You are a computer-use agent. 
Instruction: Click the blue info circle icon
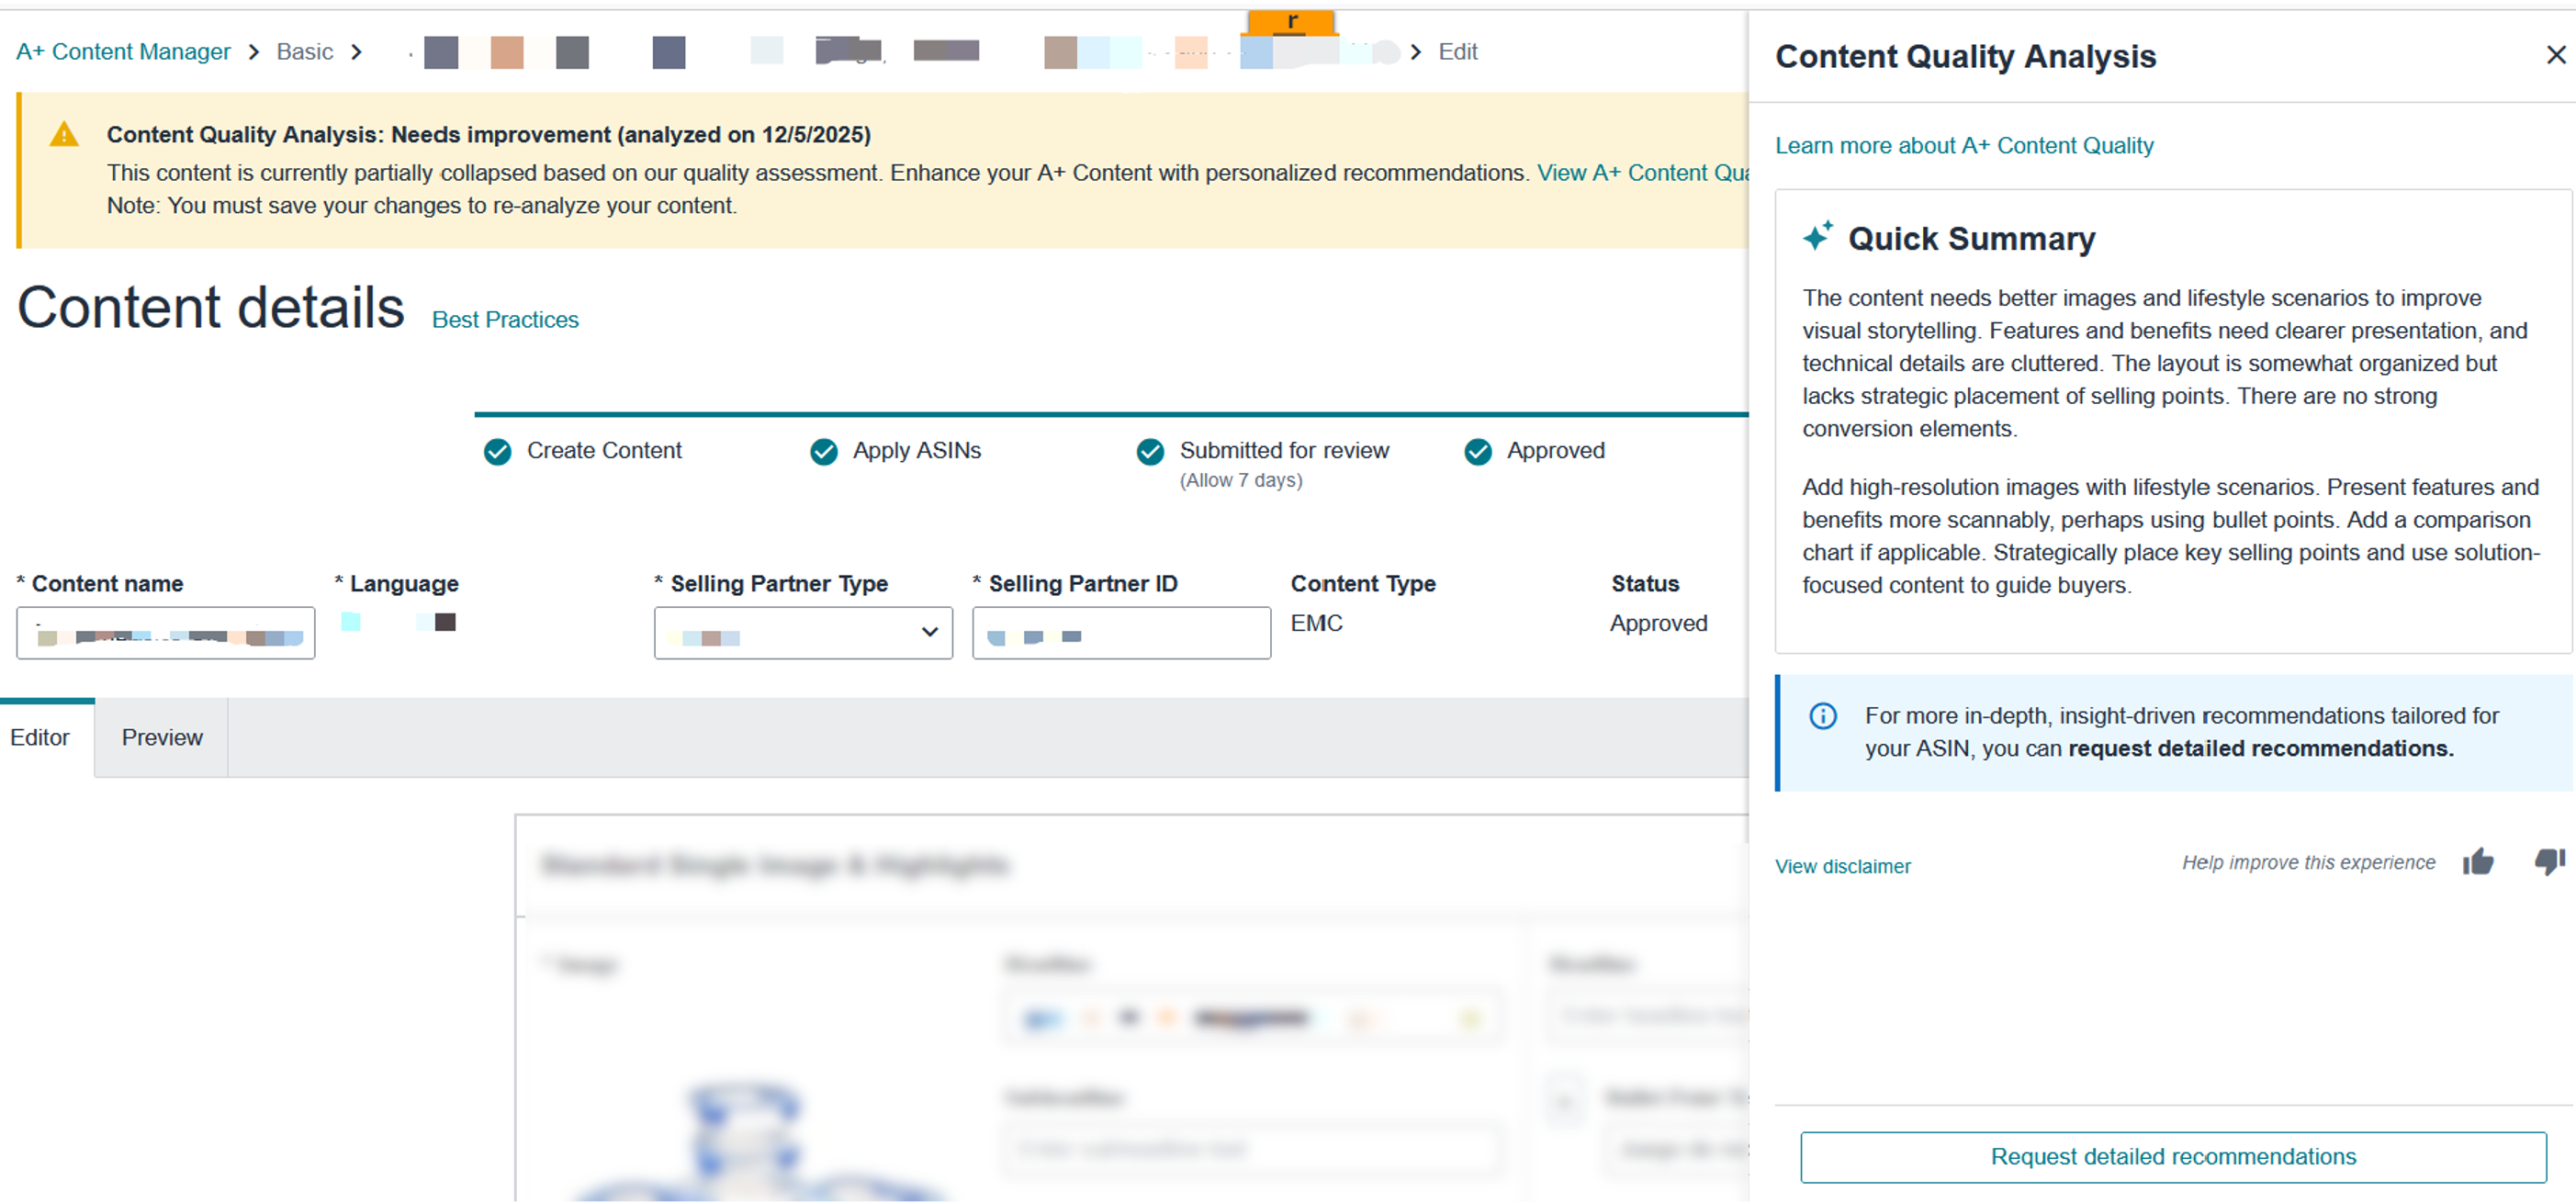click(x=1823, y=716)
